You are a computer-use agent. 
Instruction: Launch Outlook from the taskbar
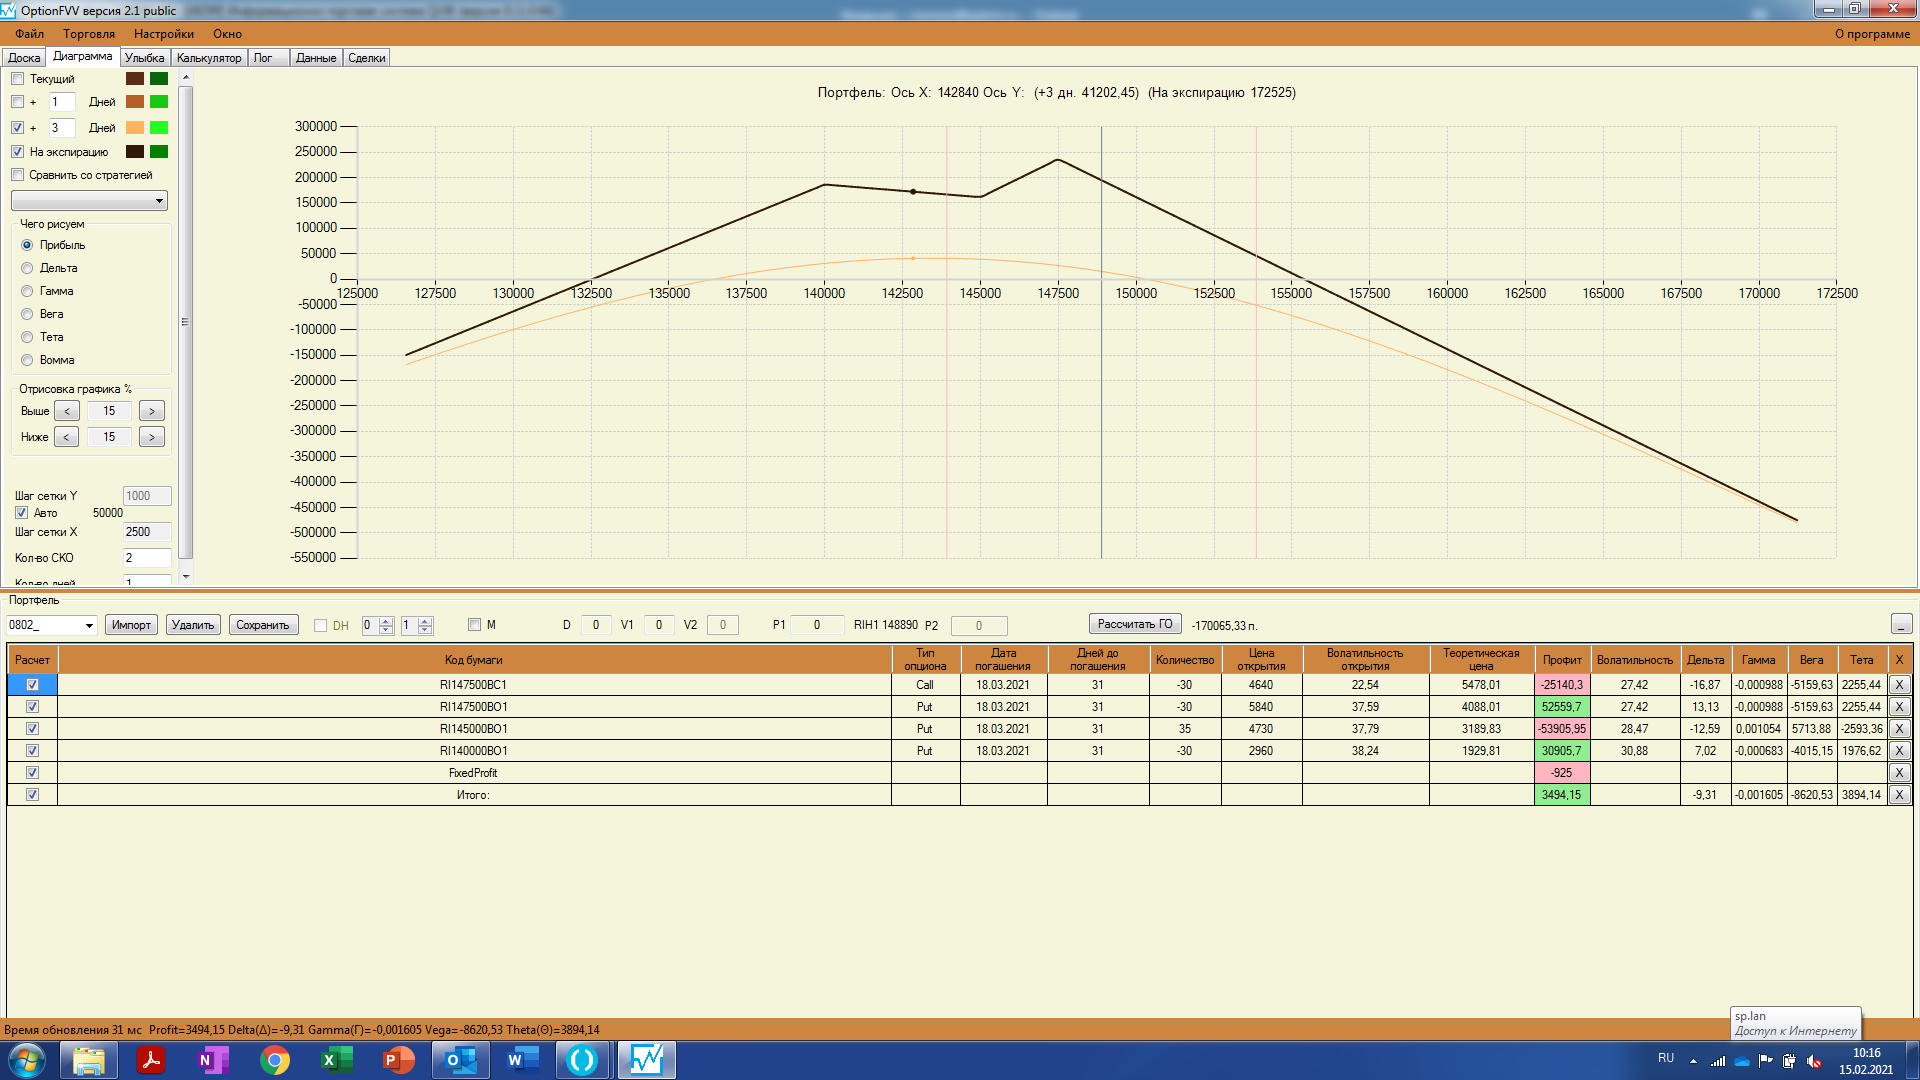(x=460, y=1060)
